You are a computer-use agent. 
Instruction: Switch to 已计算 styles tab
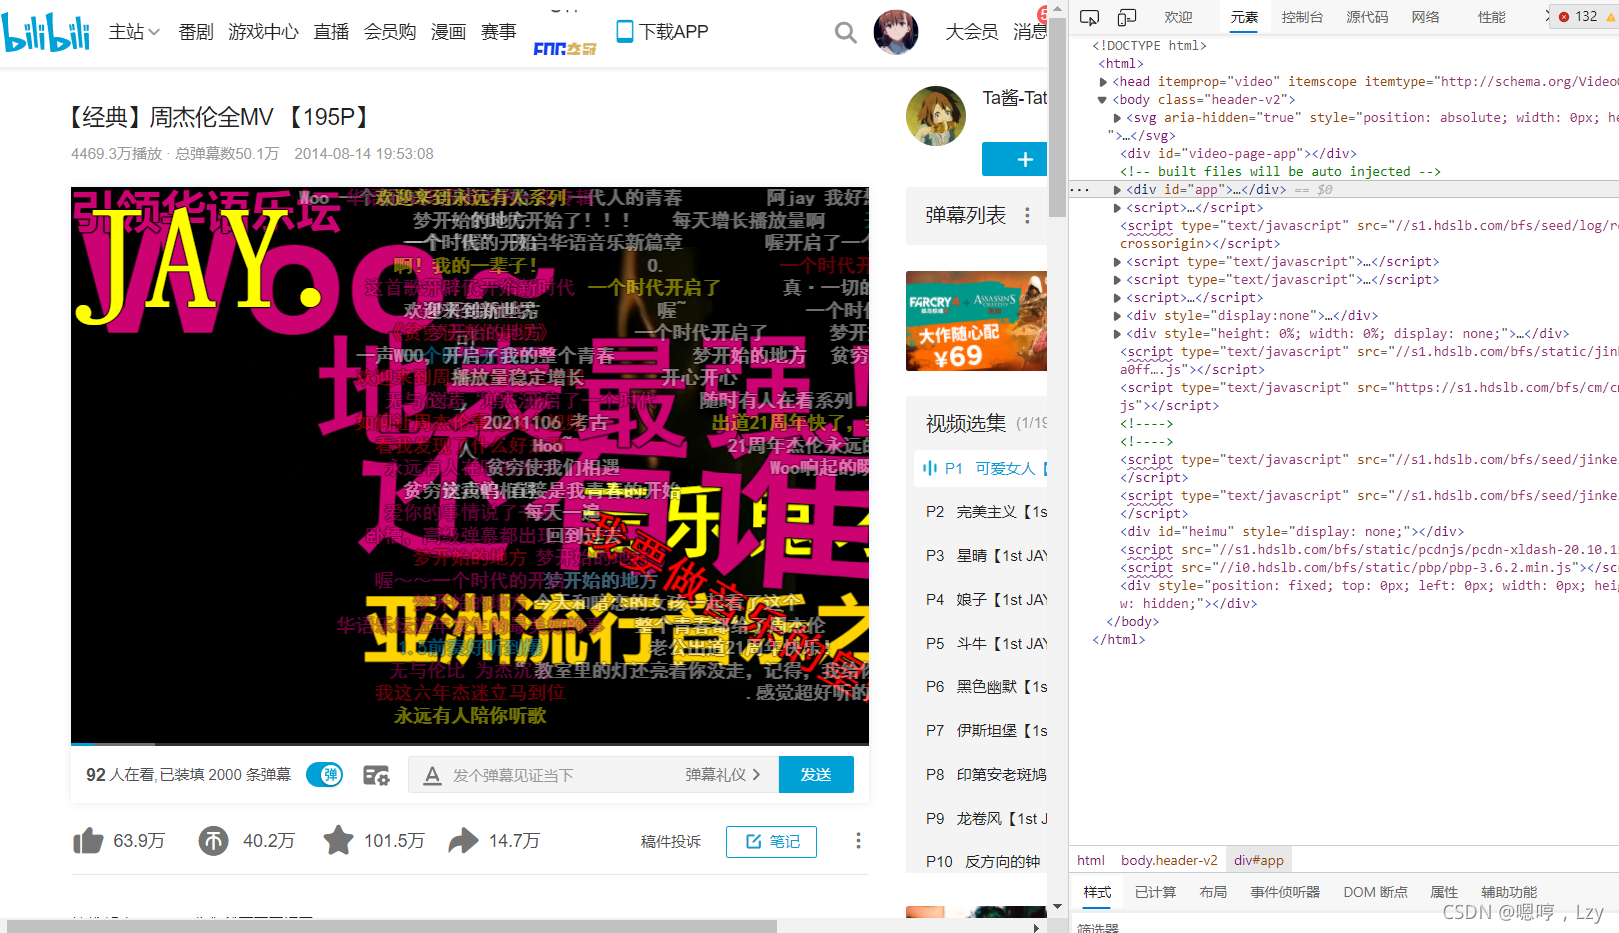tap(1155, 892)
